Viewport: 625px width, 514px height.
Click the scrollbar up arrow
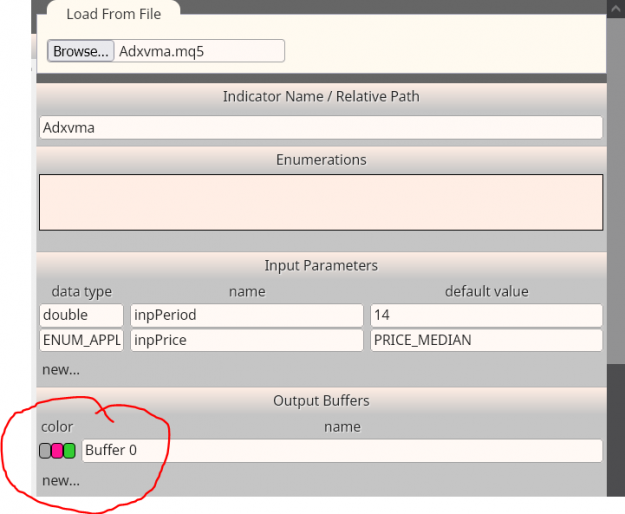[615, 9]
